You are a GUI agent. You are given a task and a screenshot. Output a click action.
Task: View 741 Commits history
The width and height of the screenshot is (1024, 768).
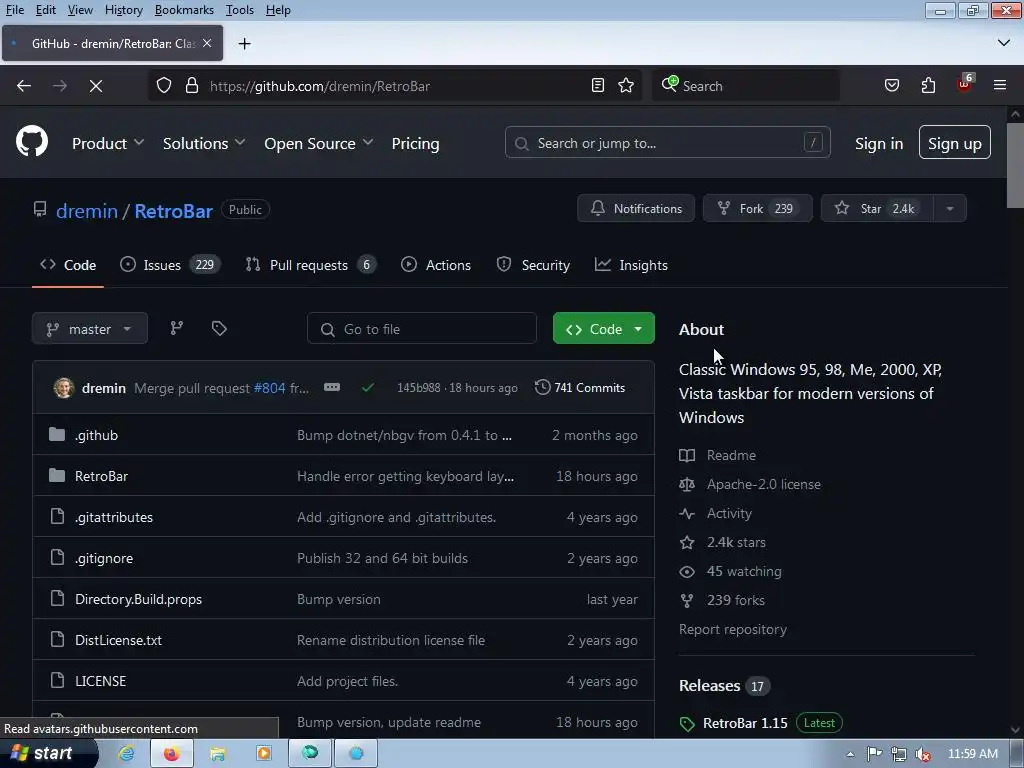pyautogui.click(x=580, y=387)
